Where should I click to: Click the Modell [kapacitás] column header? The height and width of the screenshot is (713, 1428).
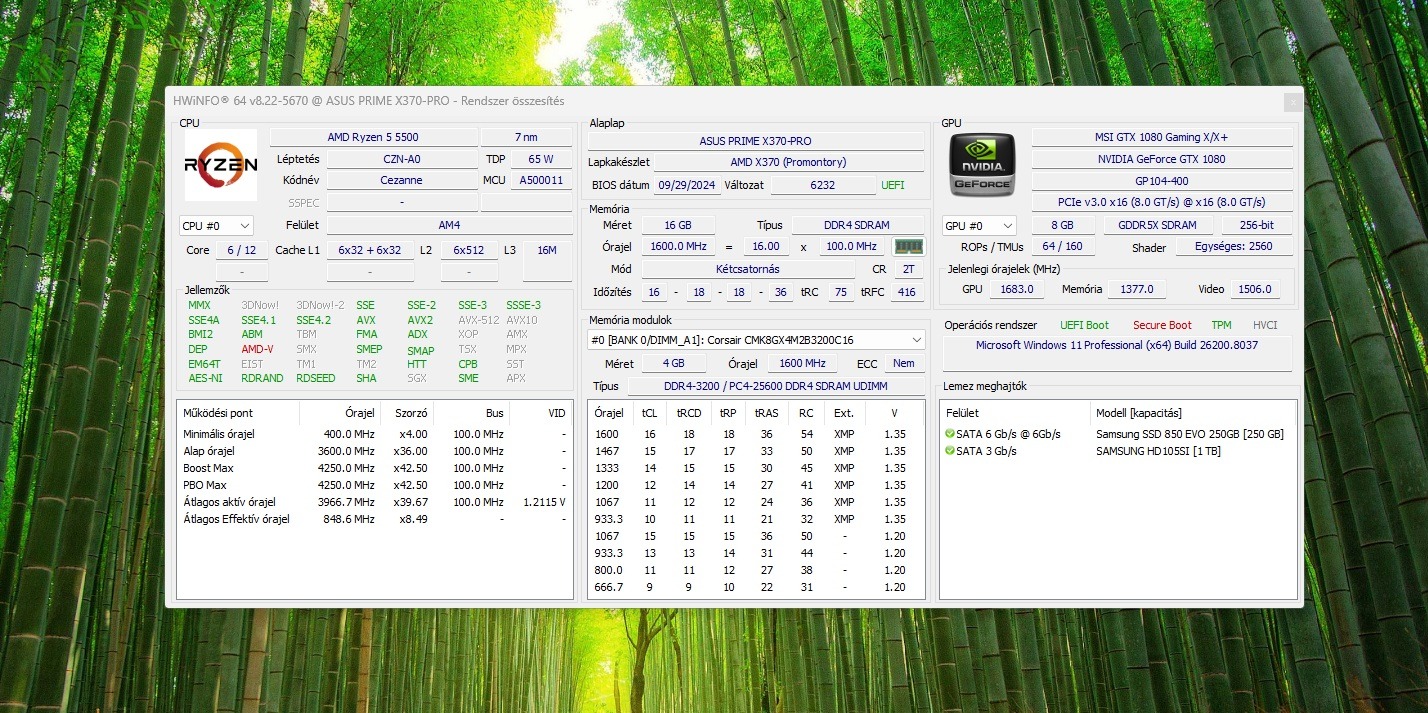pyautogui.click(x=1193, y=413)
